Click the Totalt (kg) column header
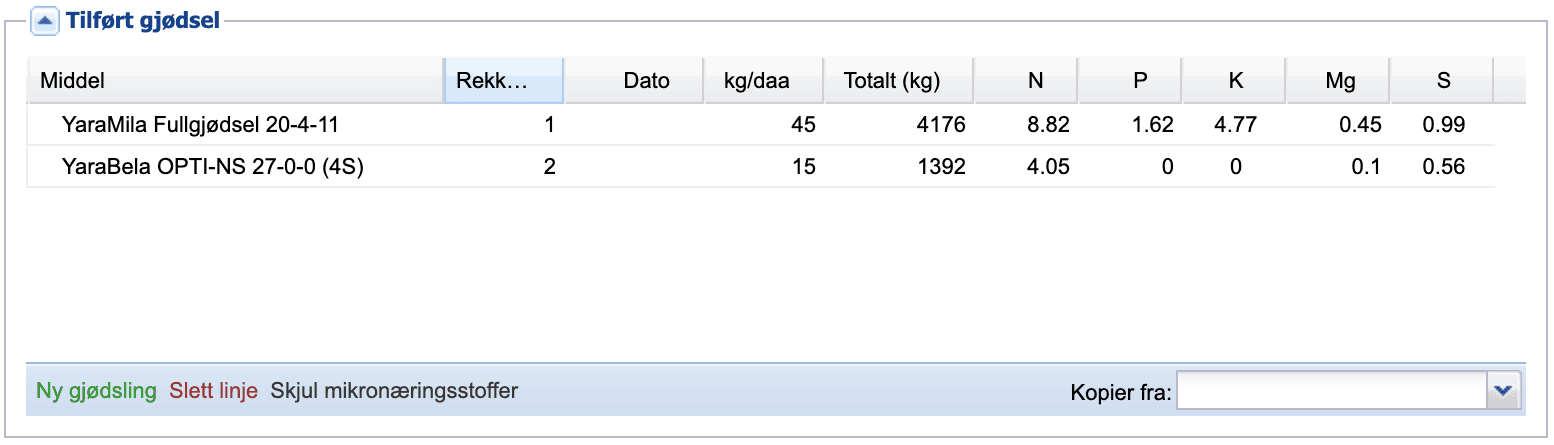 pos(899,81)
